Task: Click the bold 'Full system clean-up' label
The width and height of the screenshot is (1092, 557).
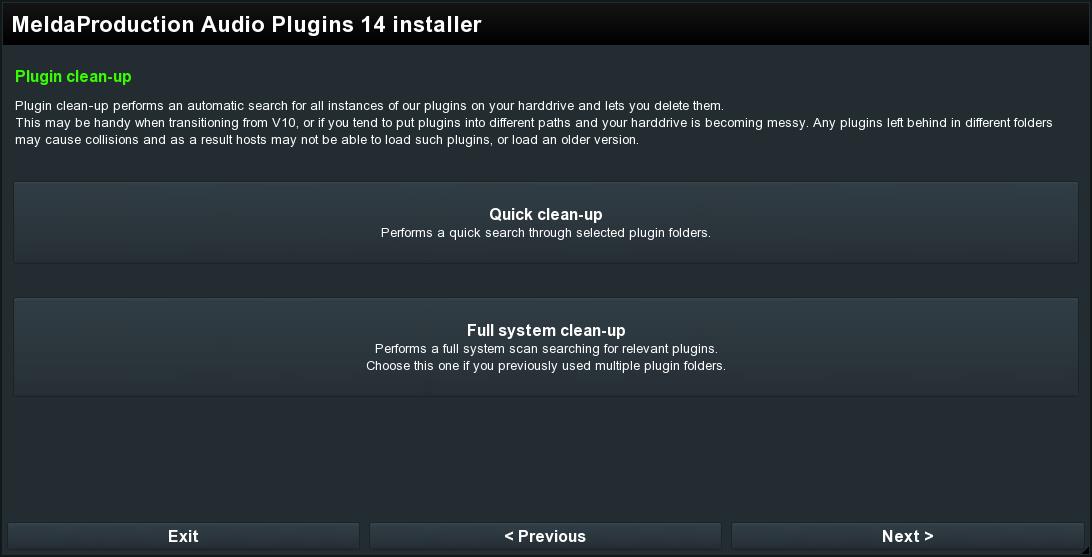Action: (x=546, y=329)
